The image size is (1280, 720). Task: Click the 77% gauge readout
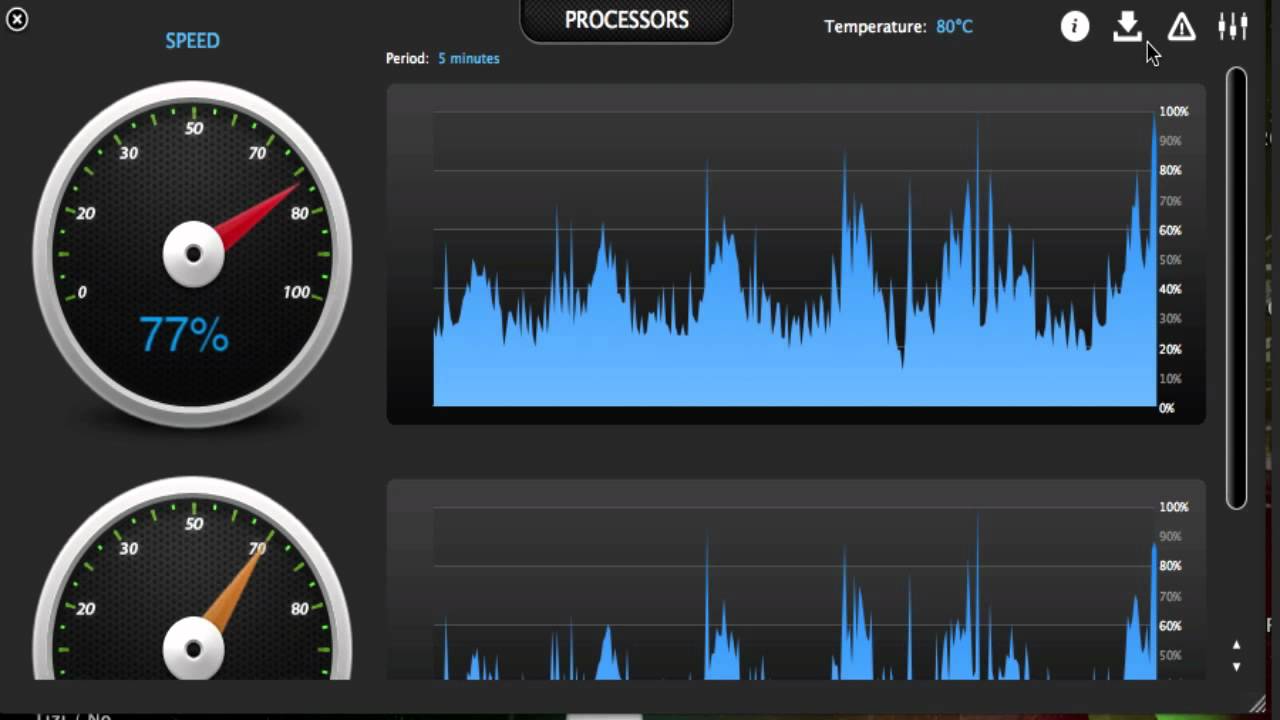coord(184,335)
